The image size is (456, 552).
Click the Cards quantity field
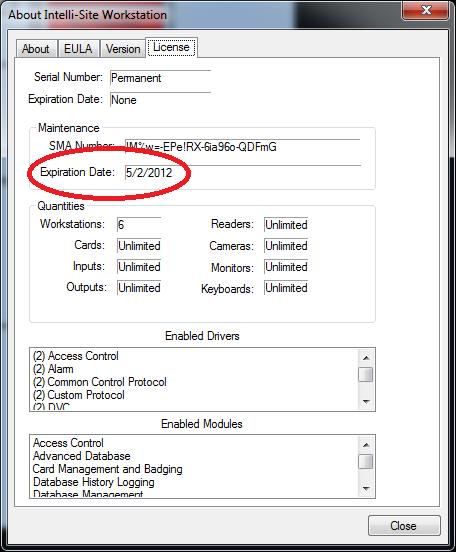[x=139, y=246]
